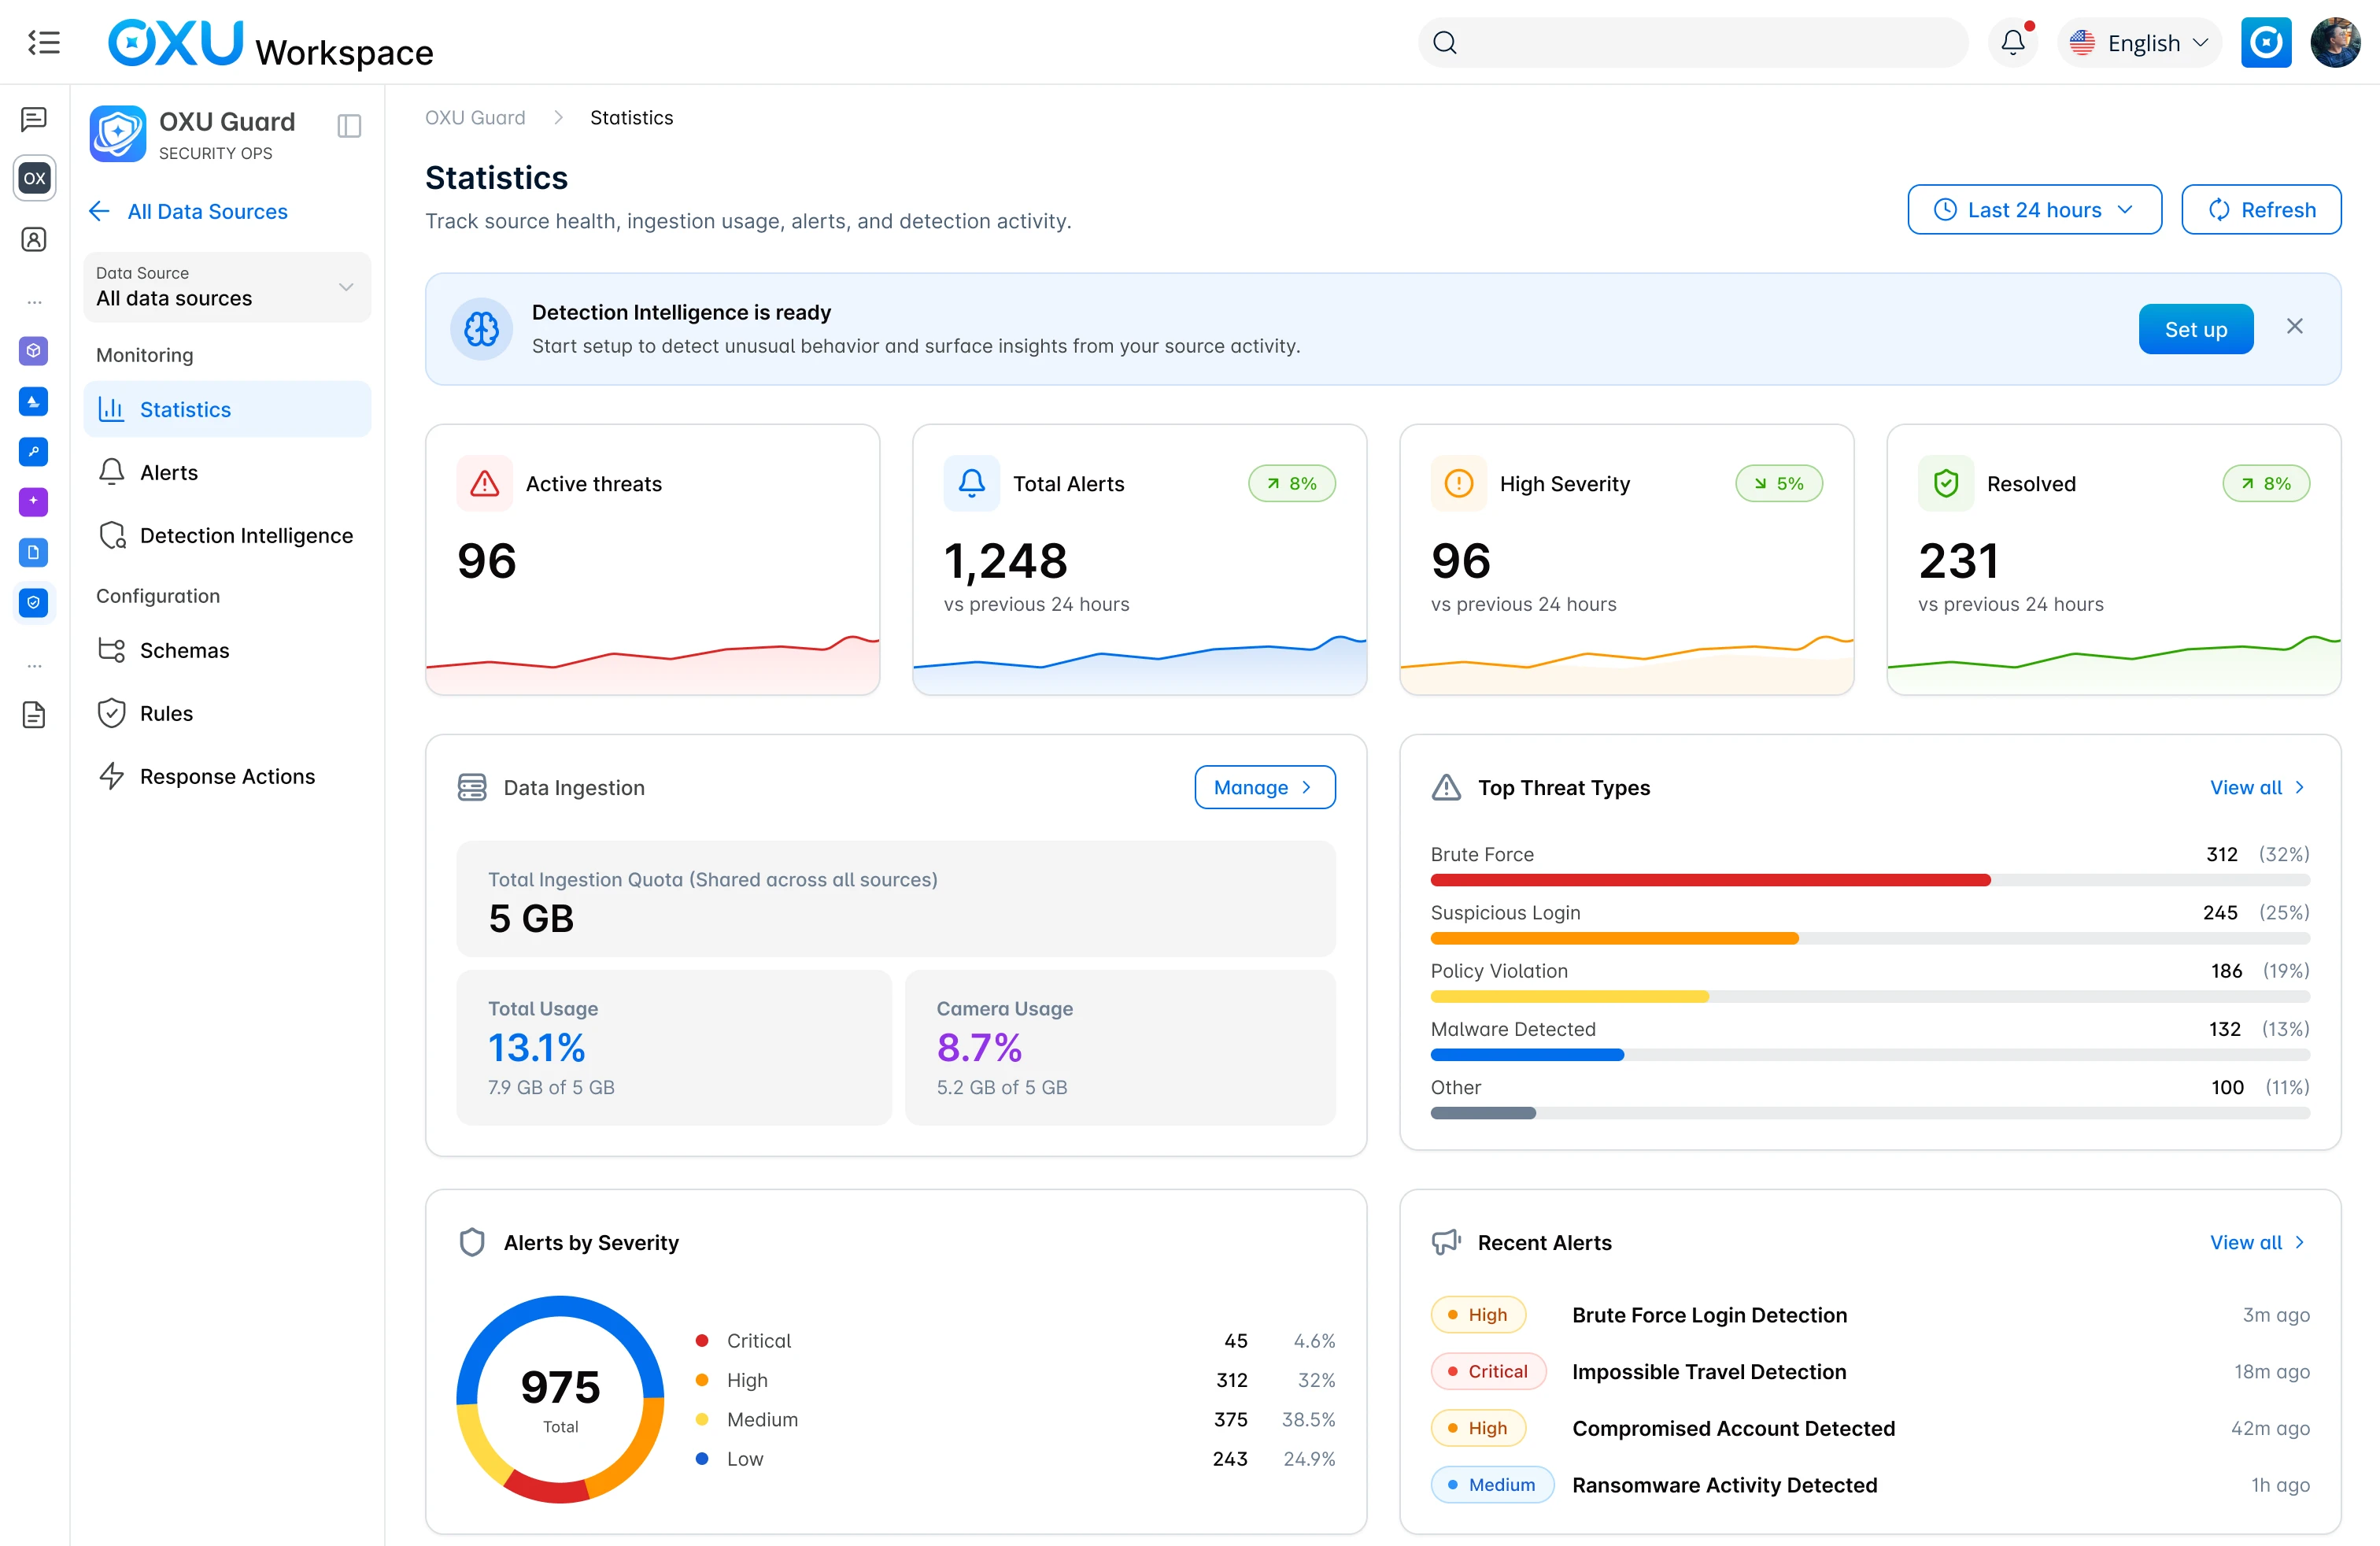Click the Active threats warning icon
Viewport: 2380px width, 1546px height.
coord(485,483)
